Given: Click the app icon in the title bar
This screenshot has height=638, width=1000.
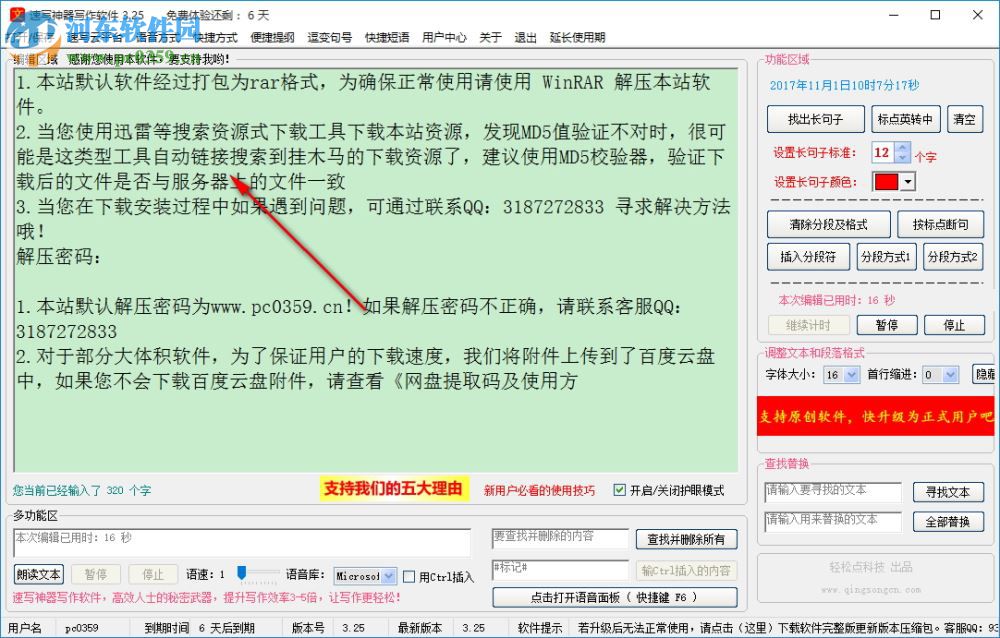Looking at the screenshot, I should [17, 14].
